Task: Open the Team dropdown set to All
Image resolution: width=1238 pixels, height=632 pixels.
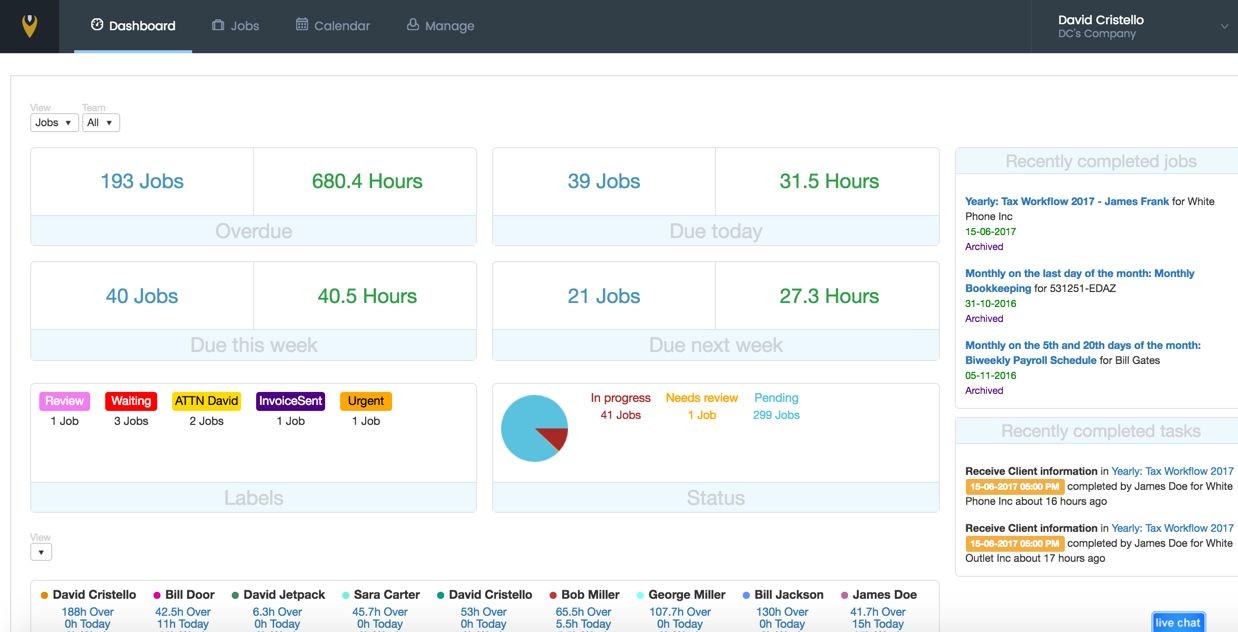Action: tap(100, 122)
